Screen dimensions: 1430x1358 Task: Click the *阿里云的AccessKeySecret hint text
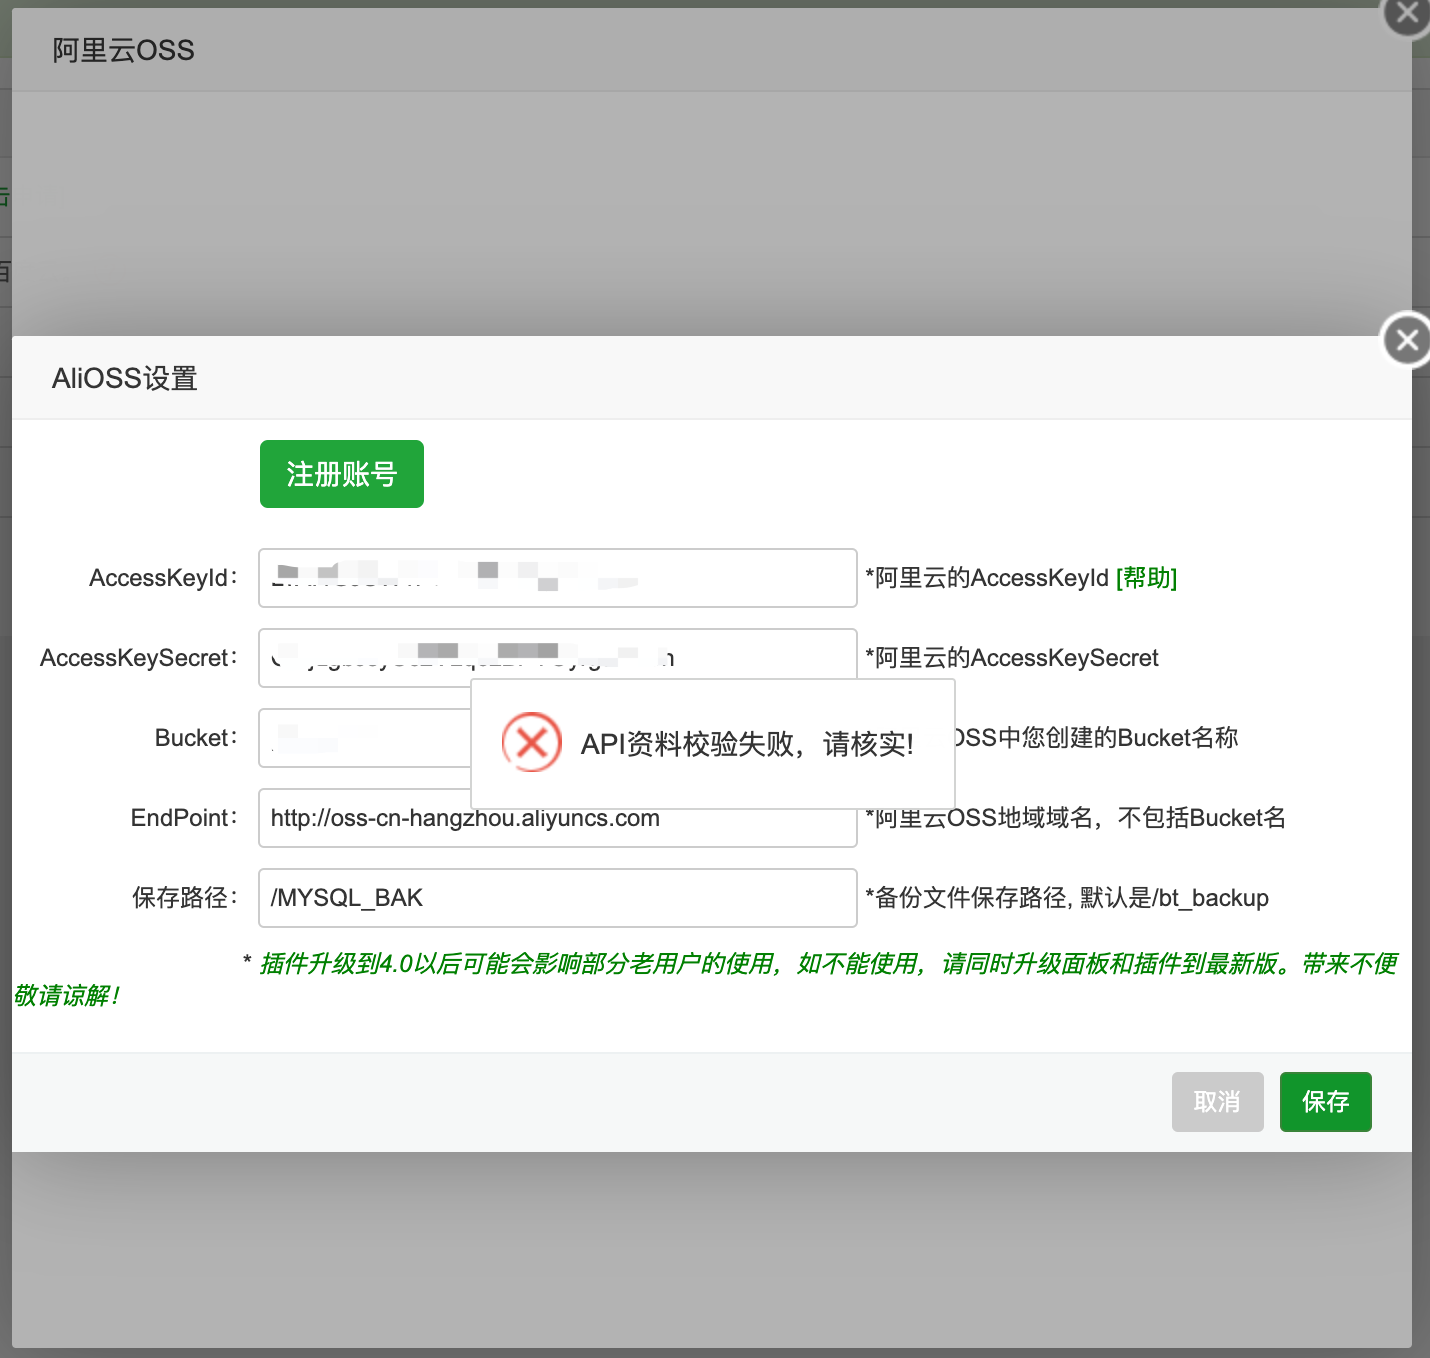[1012, 658]
